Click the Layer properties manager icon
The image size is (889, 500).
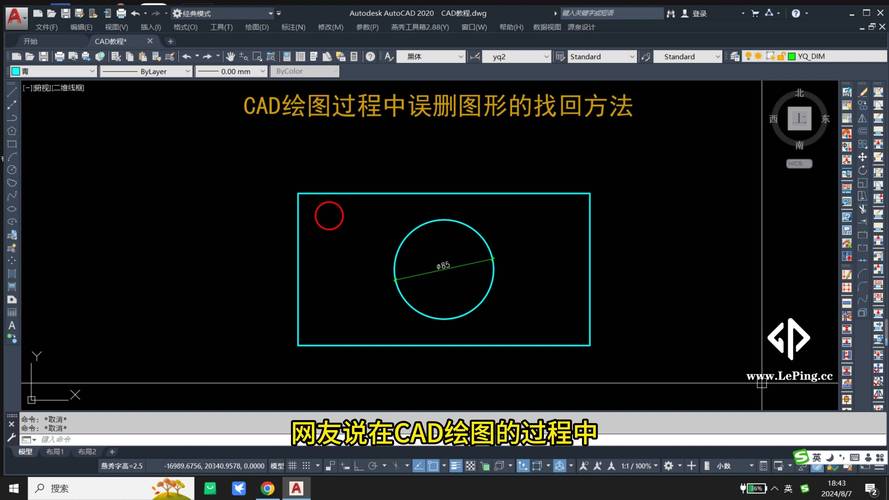coord(735,57)
